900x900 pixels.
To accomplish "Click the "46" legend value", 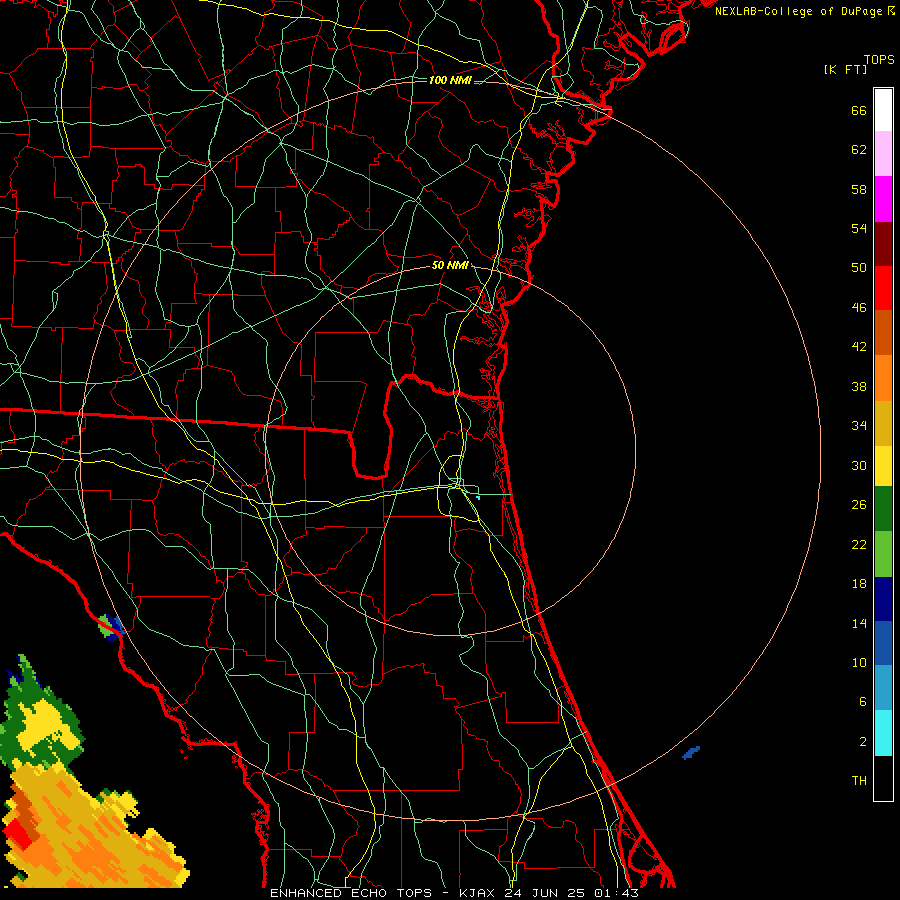I will coord(859,308).
